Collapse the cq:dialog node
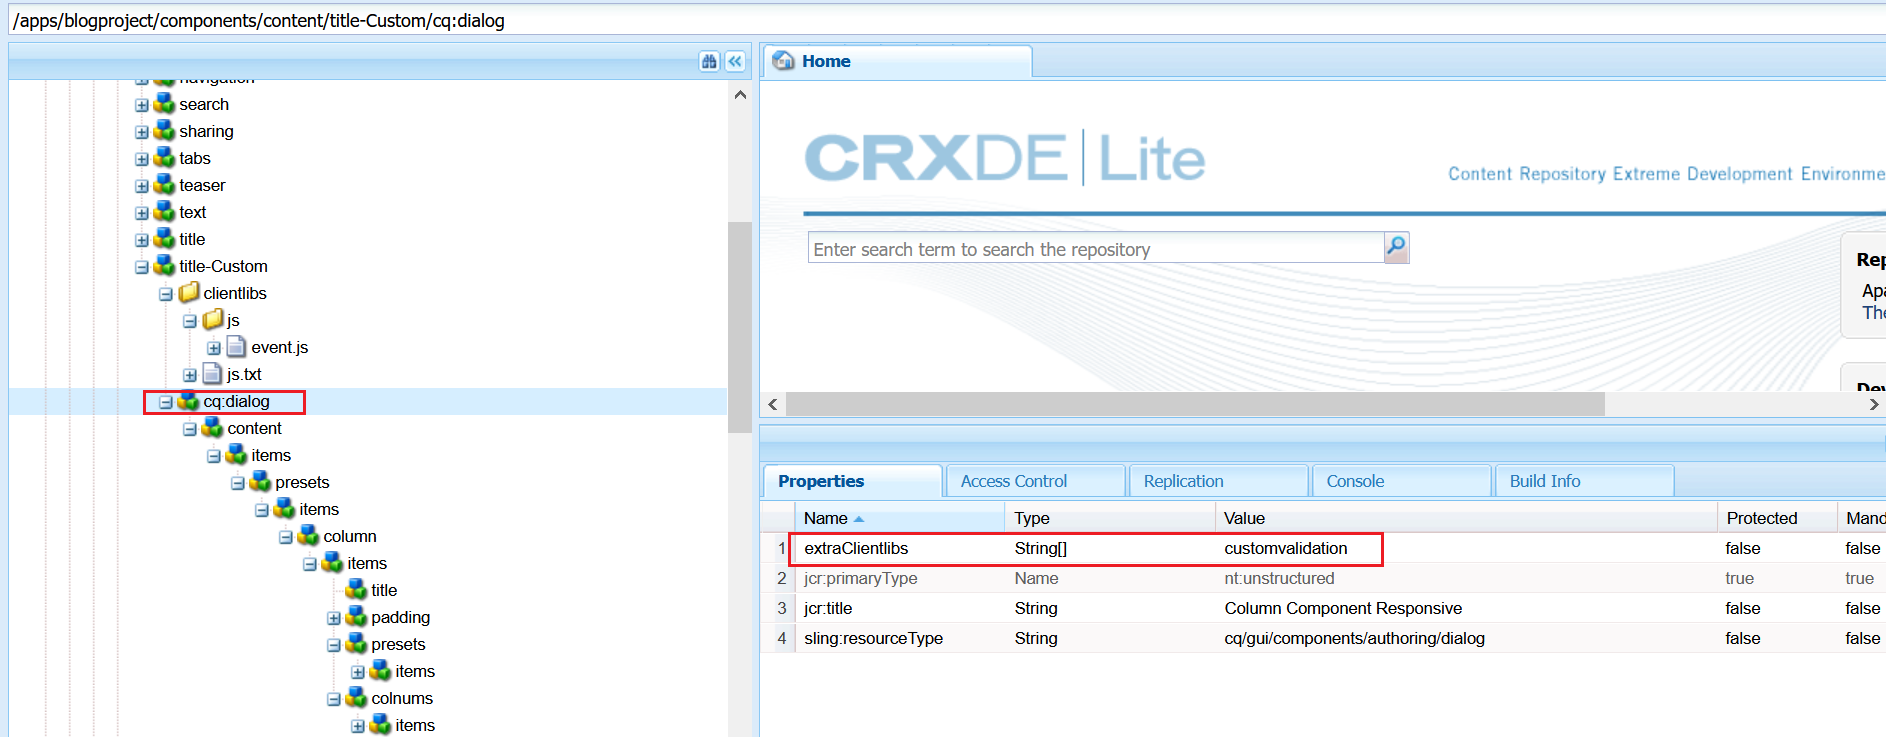Viewport: 1886px width, 737px height. click(166, 402)
